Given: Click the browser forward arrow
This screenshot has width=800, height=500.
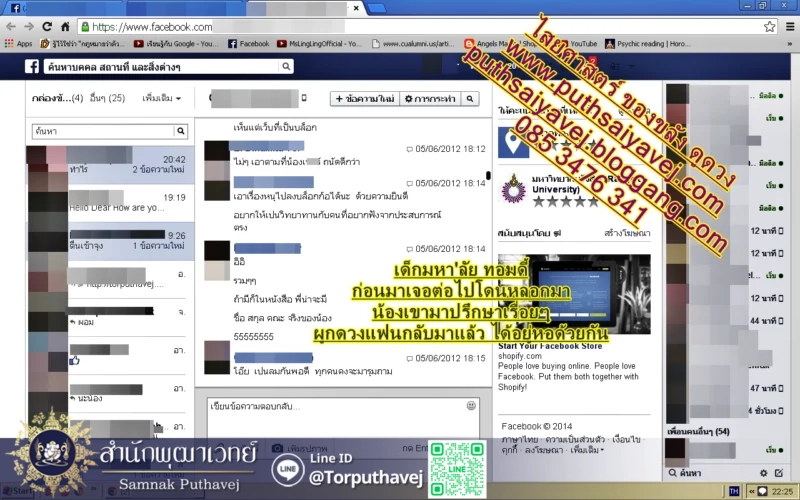Looking at the screenshot, I should coord(29,27).
